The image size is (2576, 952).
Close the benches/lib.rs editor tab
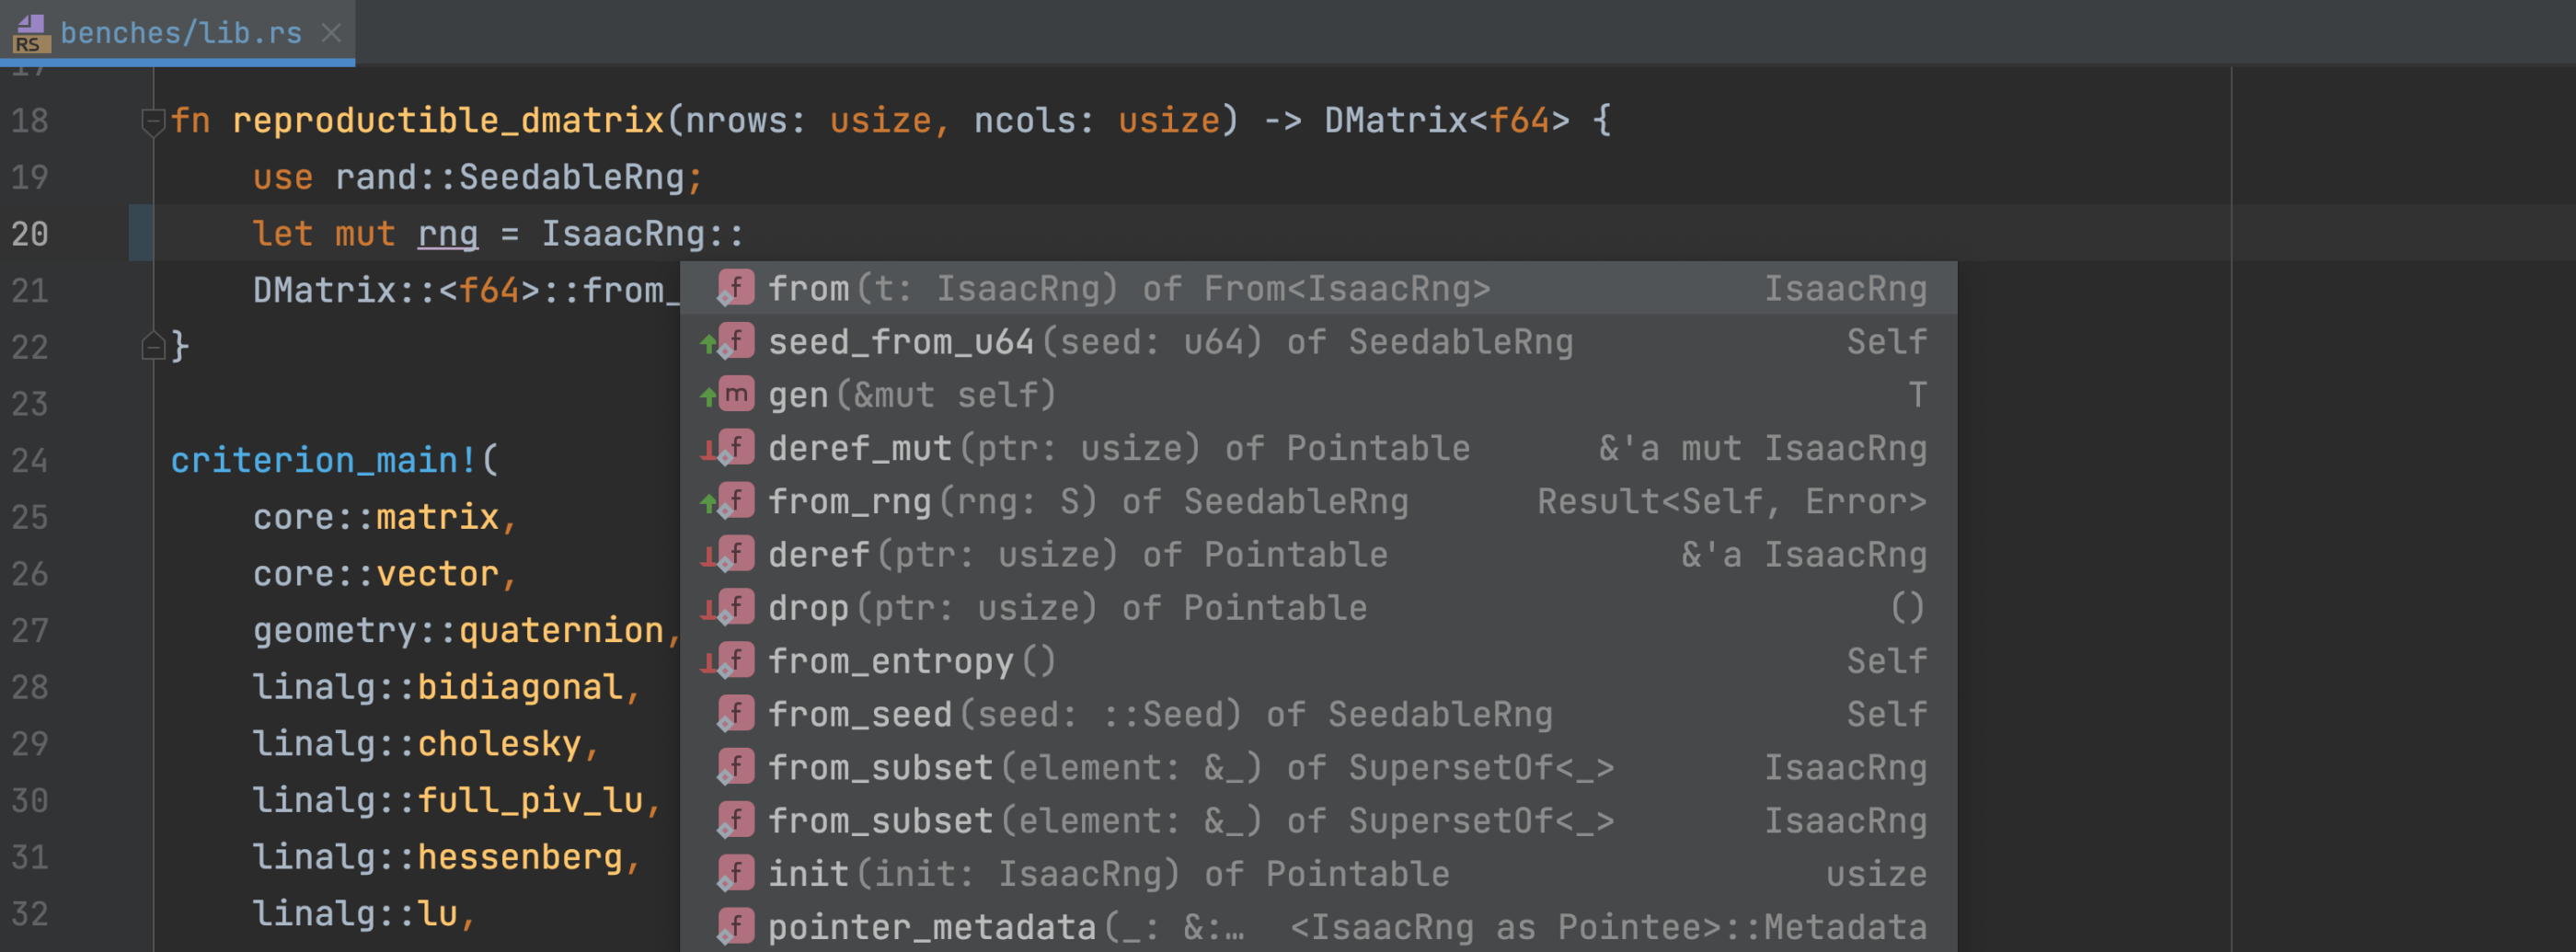[x=331, y=33]
